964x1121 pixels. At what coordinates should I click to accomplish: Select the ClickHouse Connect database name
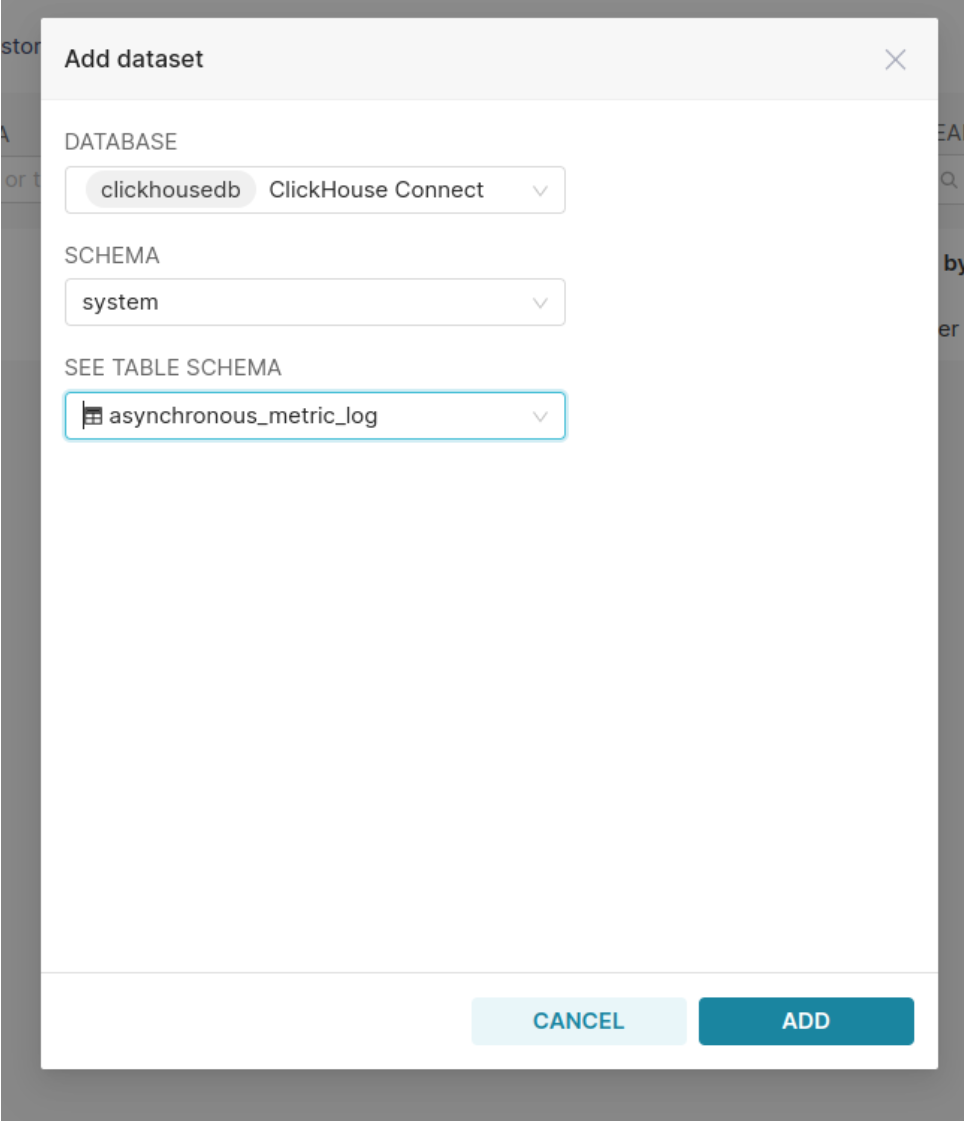[376, 189]
